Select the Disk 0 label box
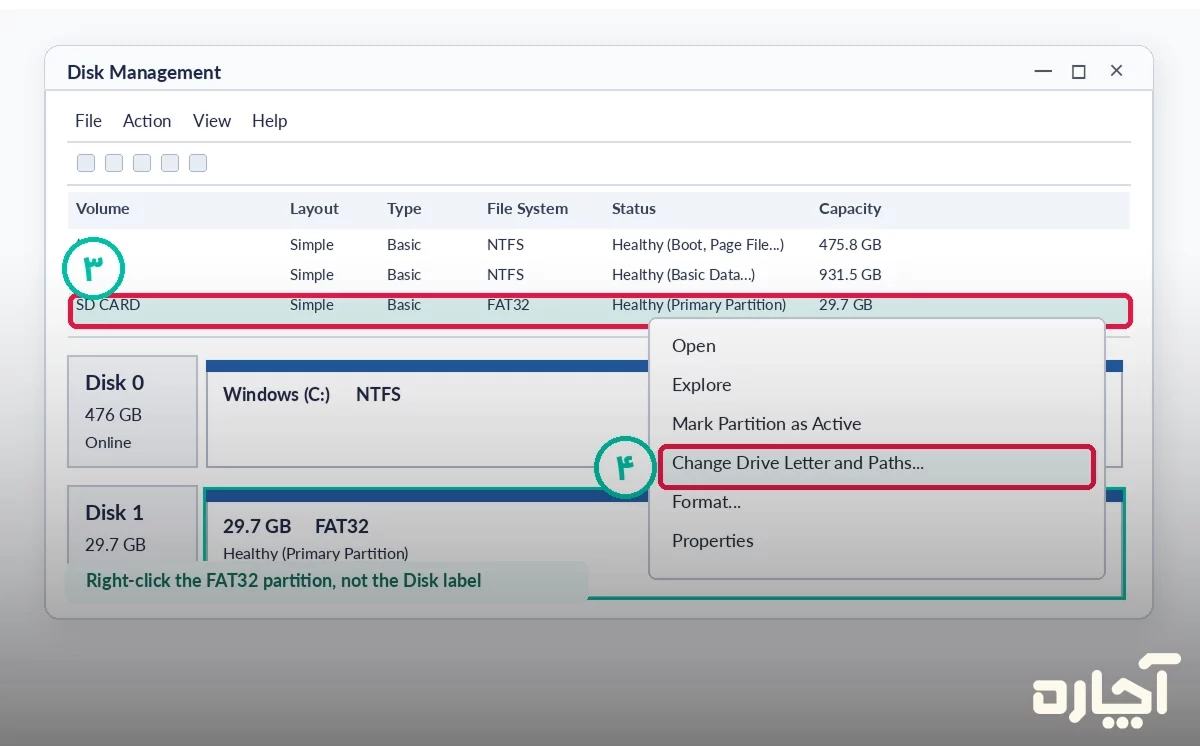 coord(132,411)
